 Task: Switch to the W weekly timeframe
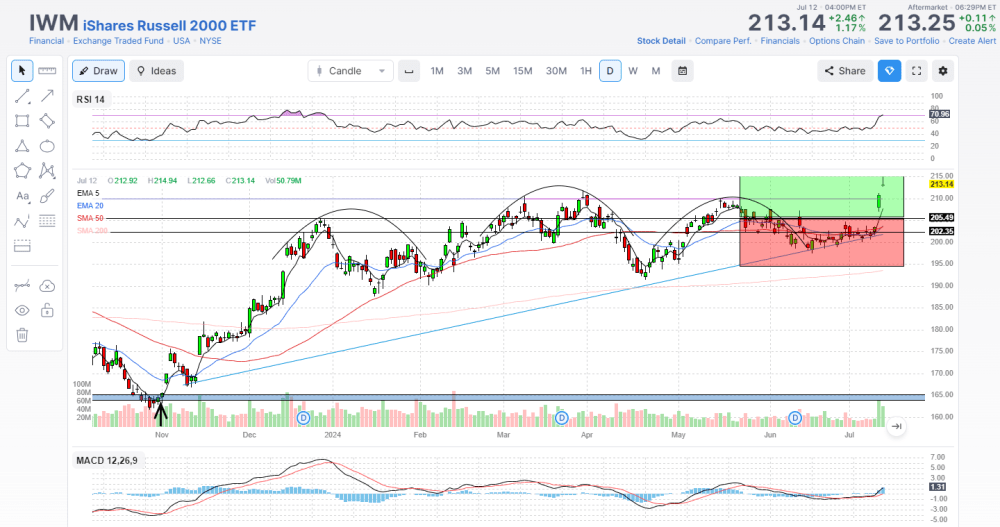(x=633, y=71)
